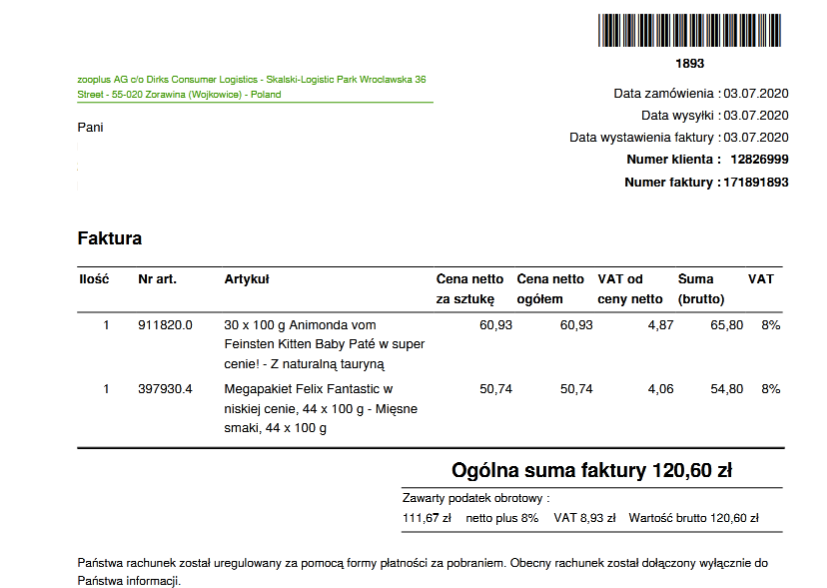This screenshot has height=588, width=827.
Task: Select the Data wysyłki date line
Action: (715, 115)
